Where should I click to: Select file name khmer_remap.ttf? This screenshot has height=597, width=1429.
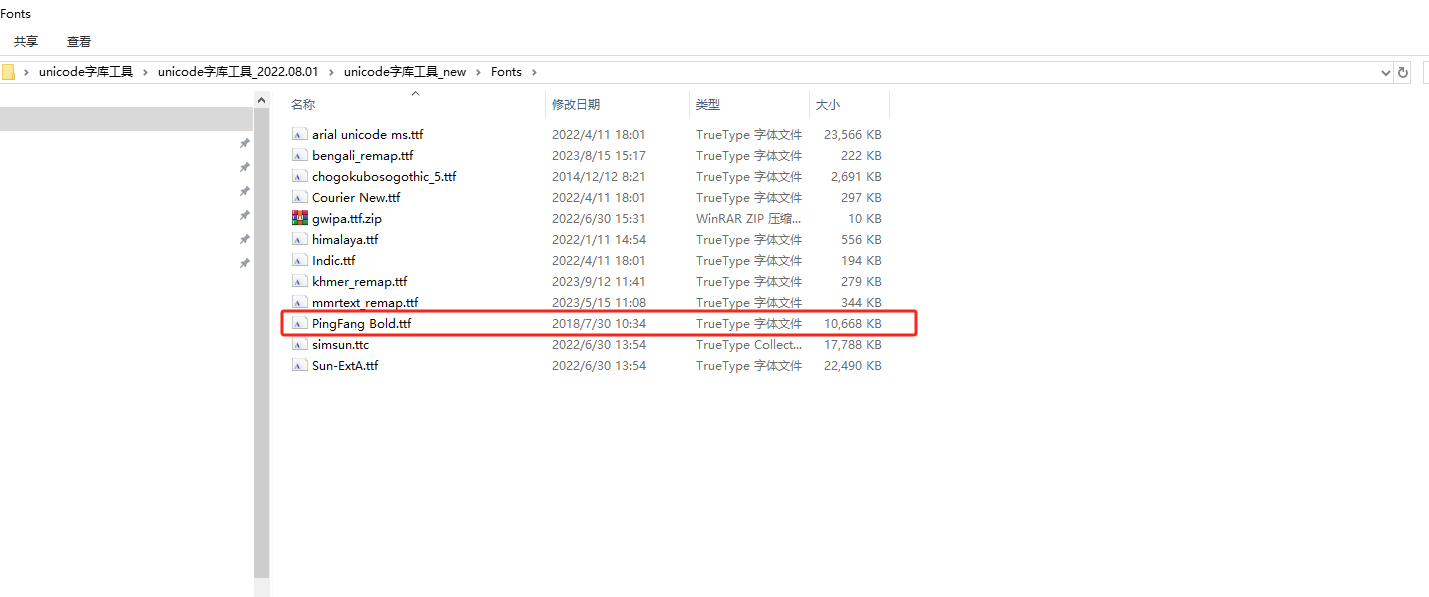click(360, 281)
